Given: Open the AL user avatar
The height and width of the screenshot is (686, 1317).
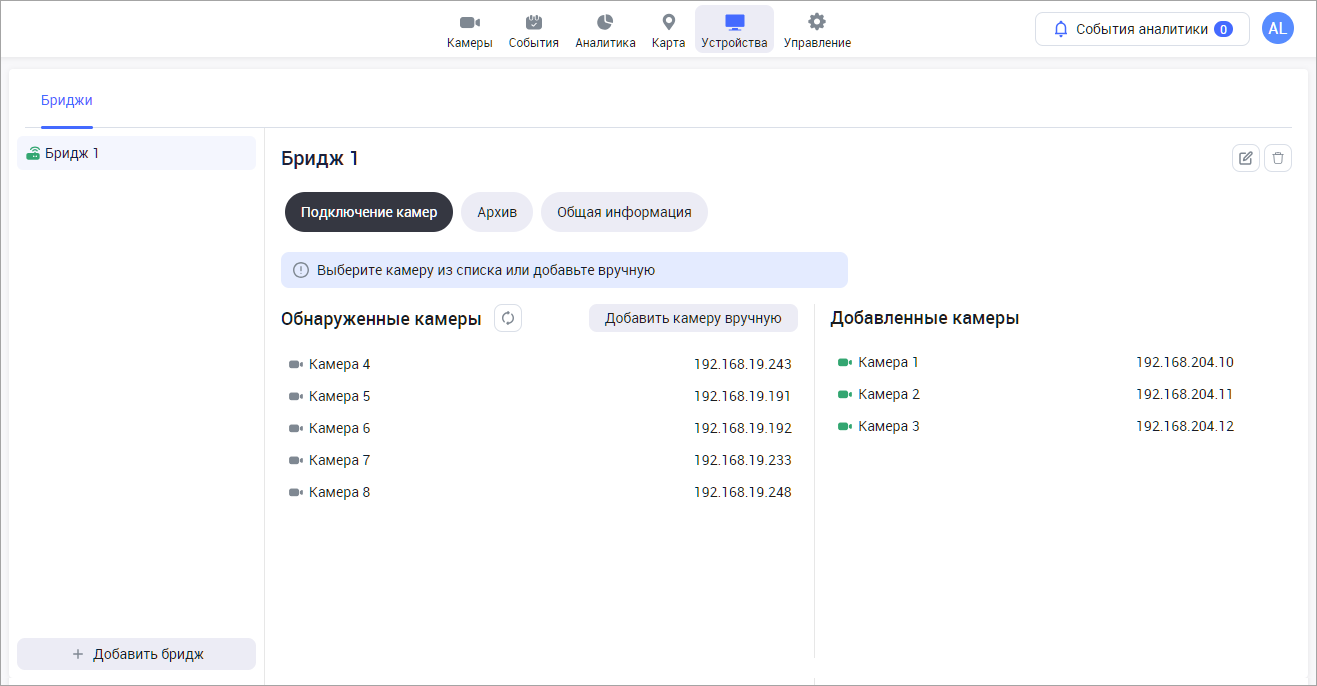Looking at the screenshot, I should (x=1277, y=29).
